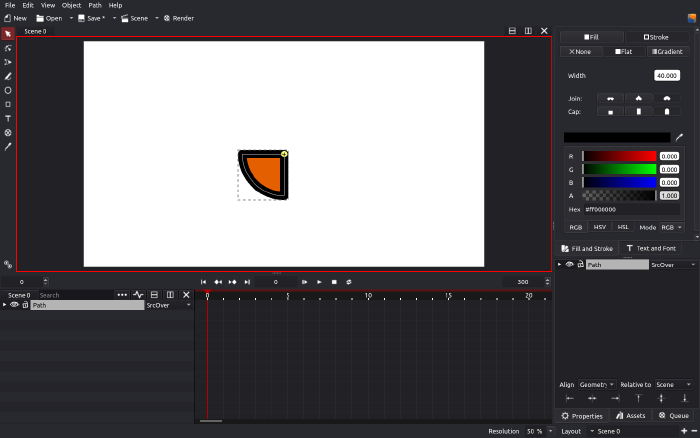Select the Text tool in the toolbox

[8, 118]
